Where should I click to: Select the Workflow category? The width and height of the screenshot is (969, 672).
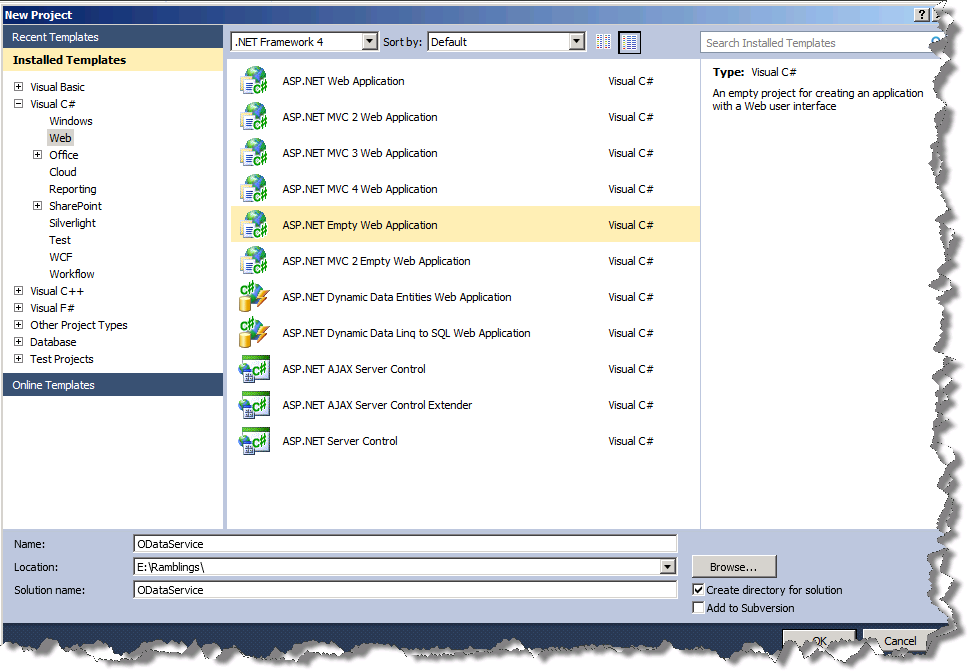click(72, 274)
